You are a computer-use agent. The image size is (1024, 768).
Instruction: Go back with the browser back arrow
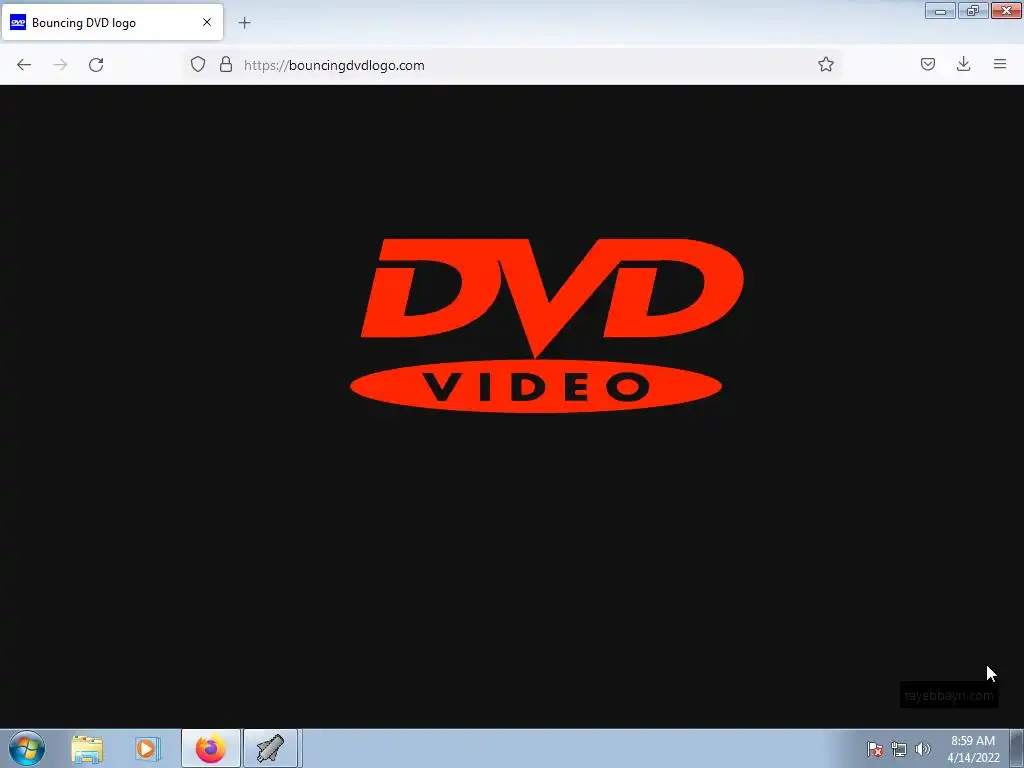(x=24, y=65)
